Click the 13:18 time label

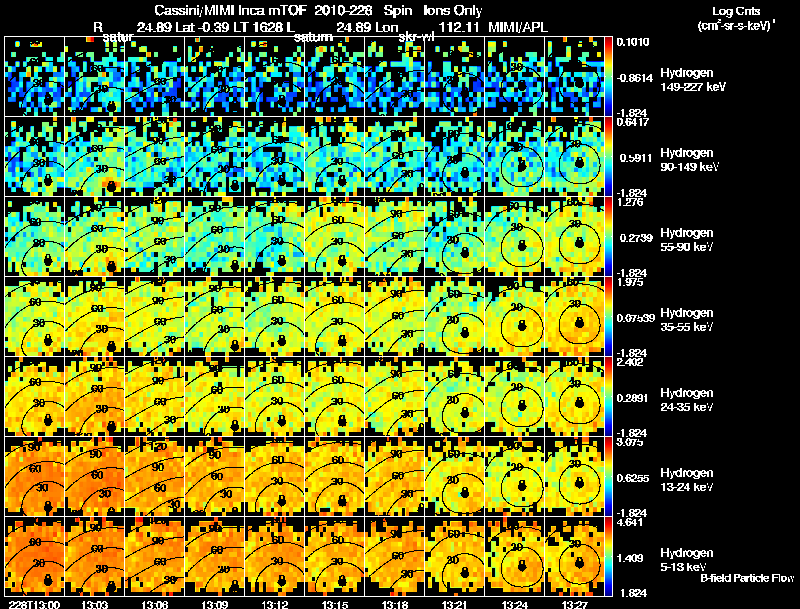click(x=395, y=605)
